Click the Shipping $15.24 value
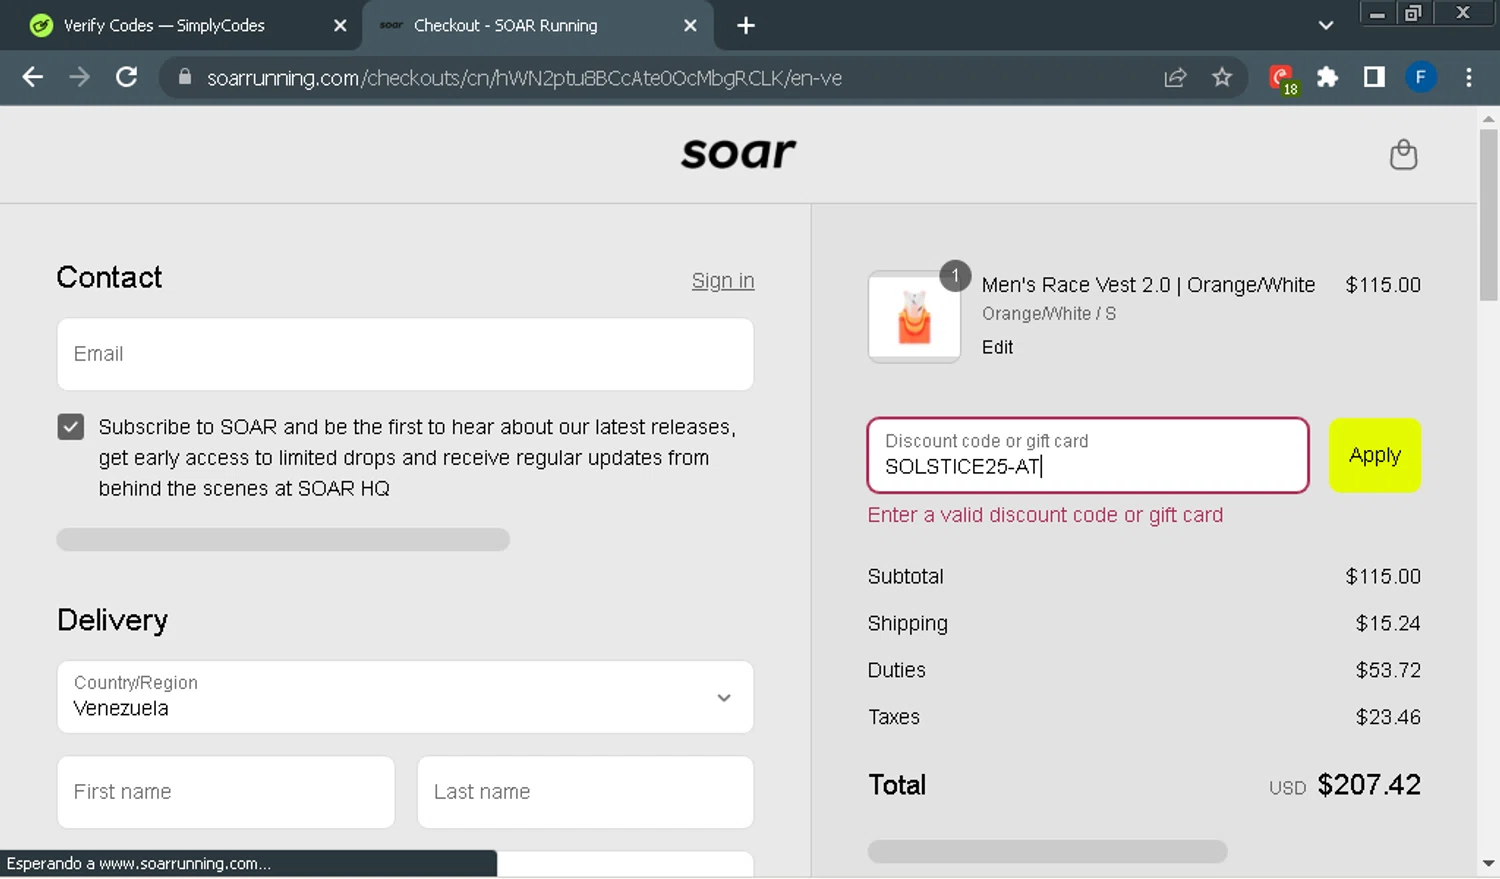Viewport: 1500px width, 879px height. [1388, 623]
